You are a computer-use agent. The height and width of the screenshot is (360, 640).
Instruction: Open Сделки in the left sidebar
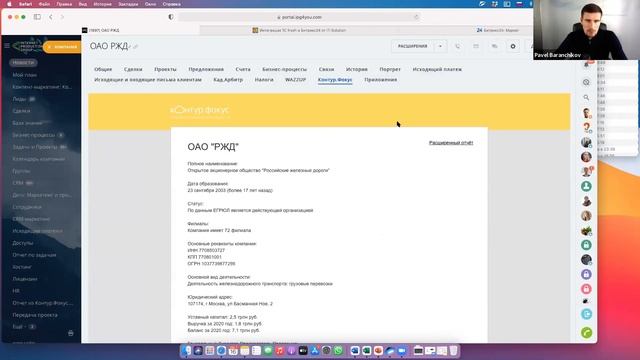[21, 111]
